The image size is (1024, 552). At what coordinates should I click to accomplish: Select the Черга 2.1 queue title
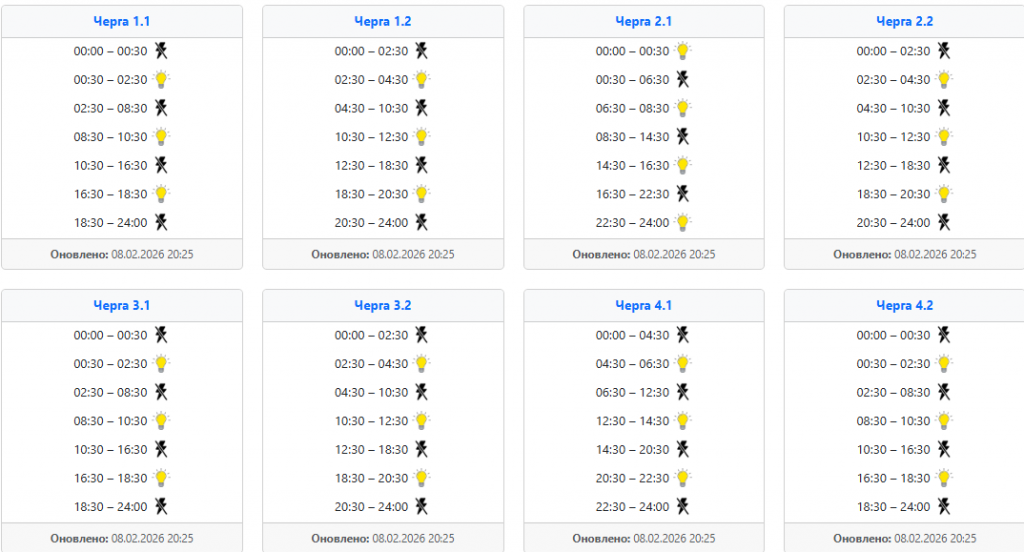(x=643, y=21)
